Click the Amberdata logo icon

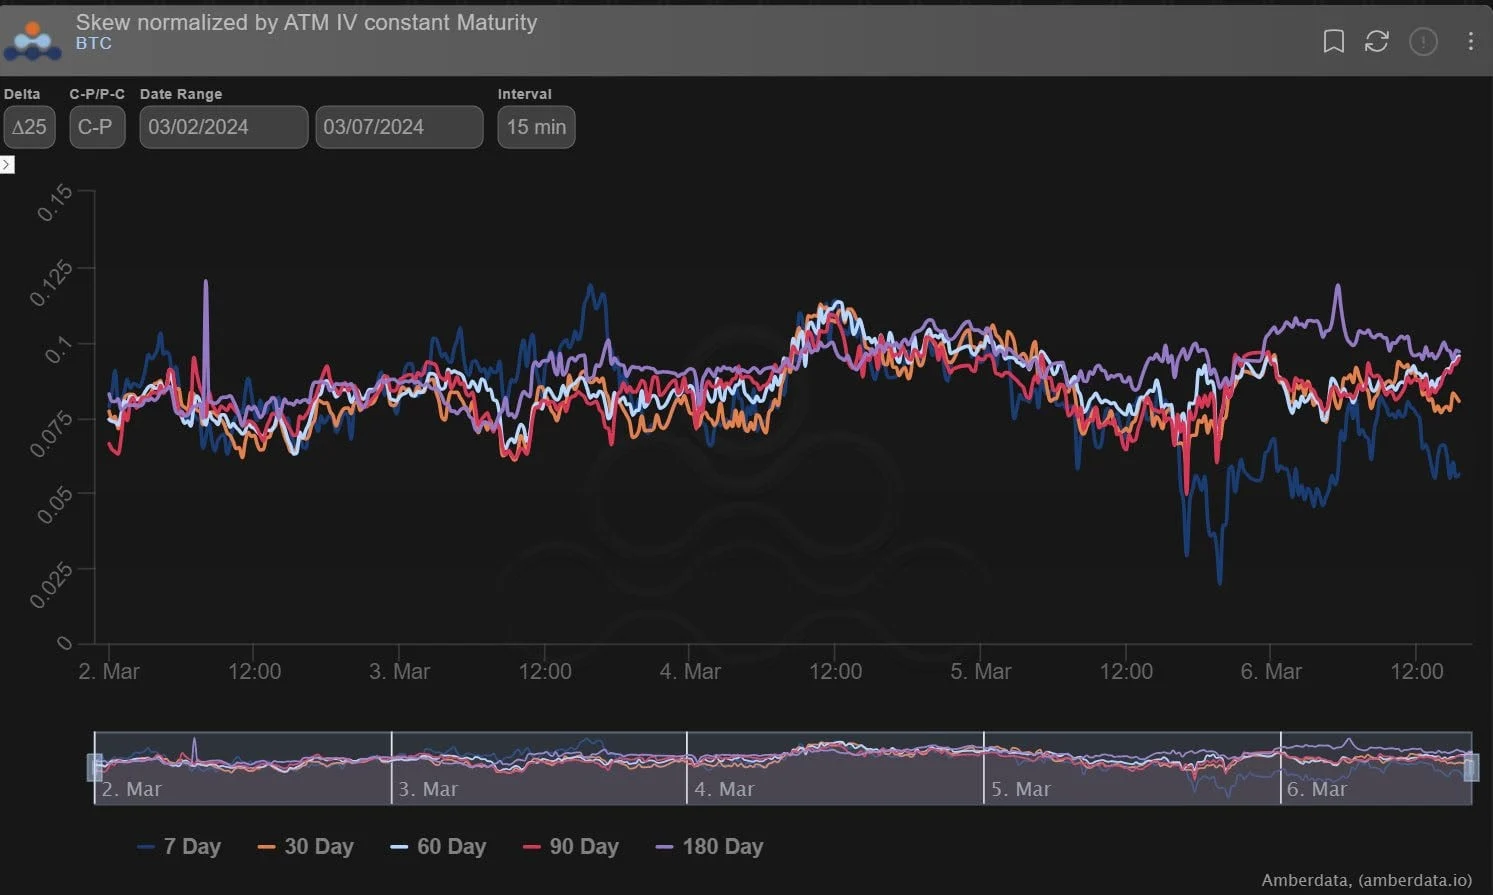33,41
